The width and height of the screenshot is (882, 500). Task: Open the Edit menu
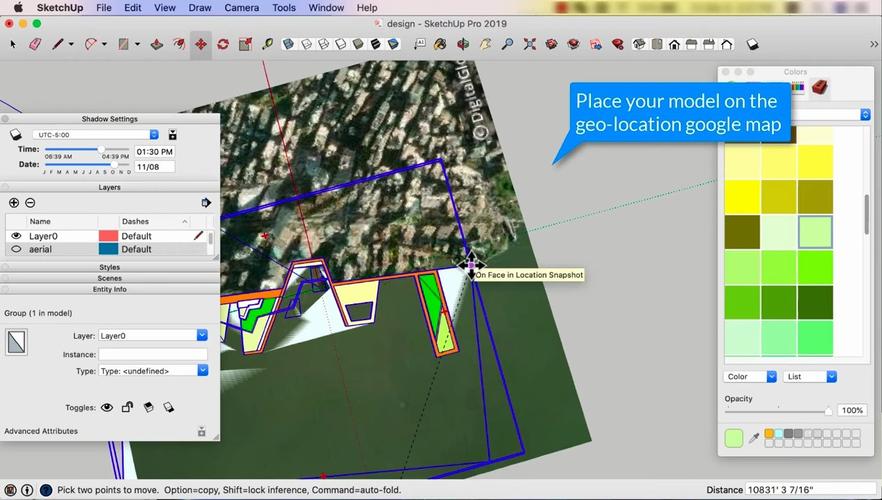[x=133, y=8]
